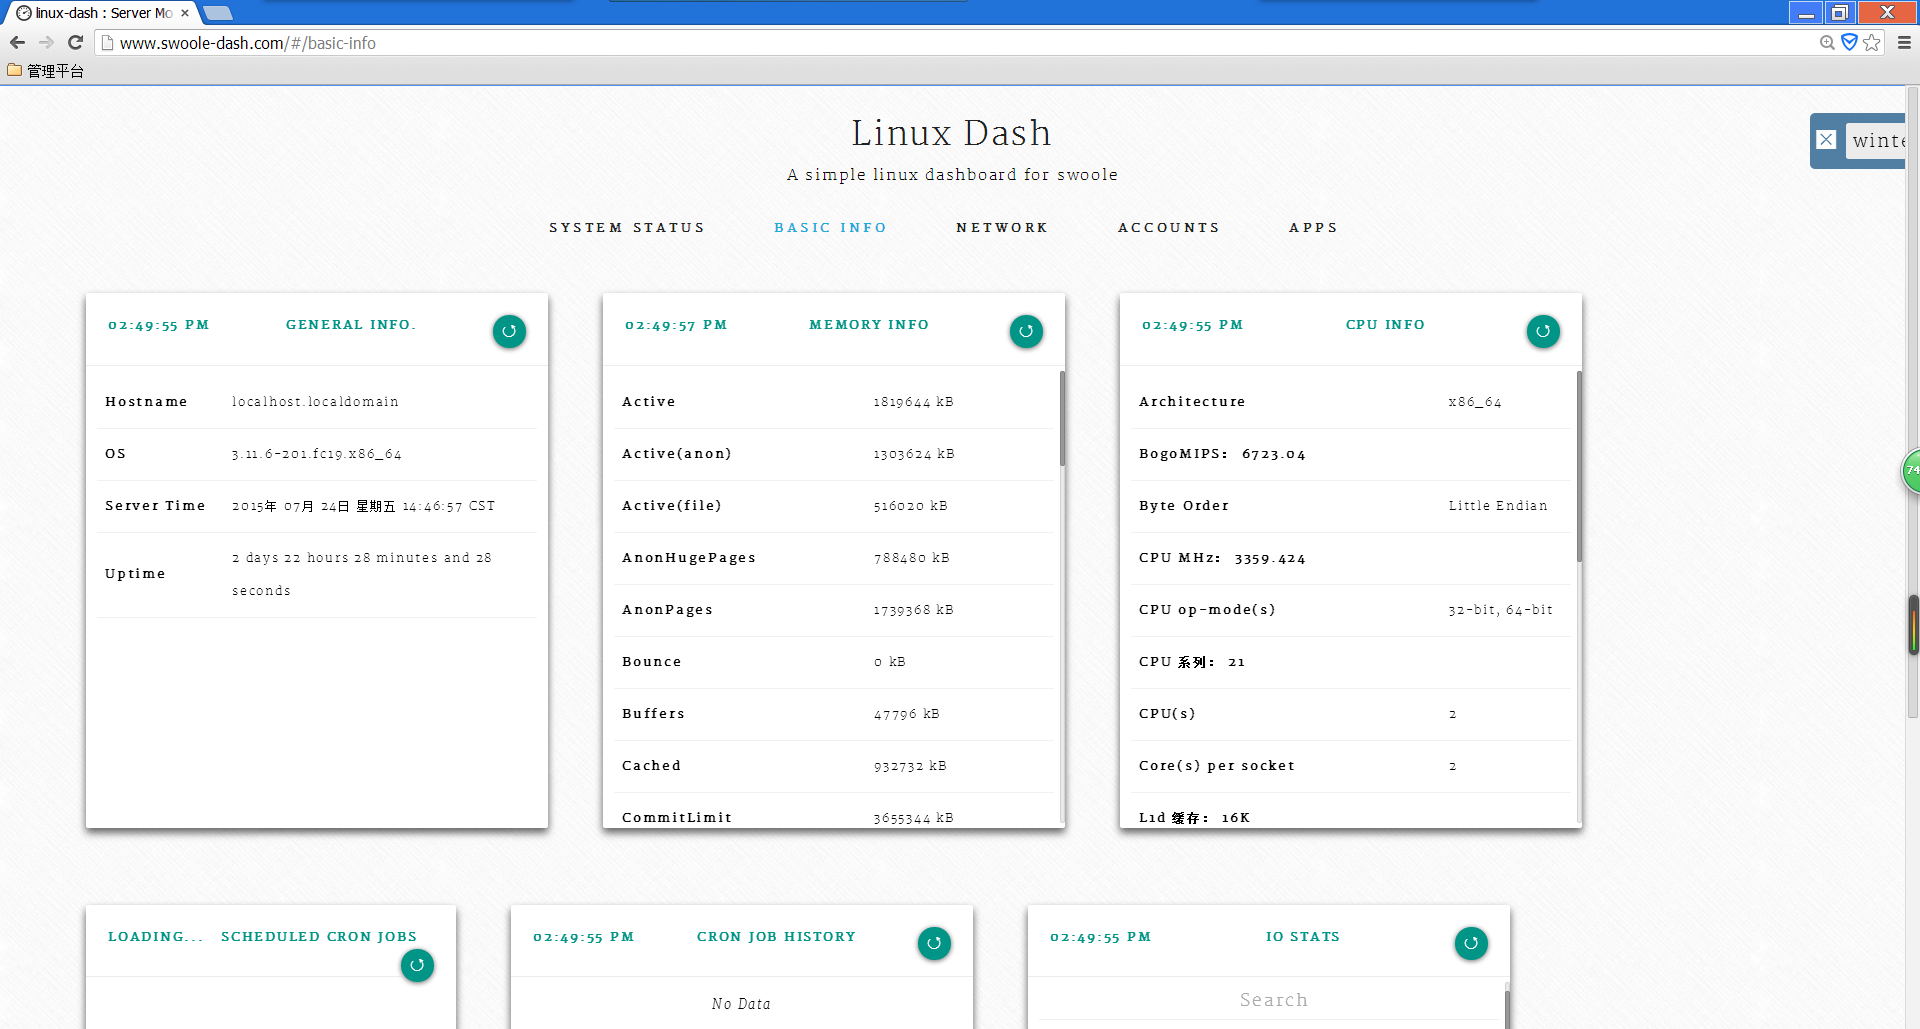This screenshot has width=1920, height=1029.
Task: Click the browser back arrow
Action: pyautogui.click(x=17, y=42)
